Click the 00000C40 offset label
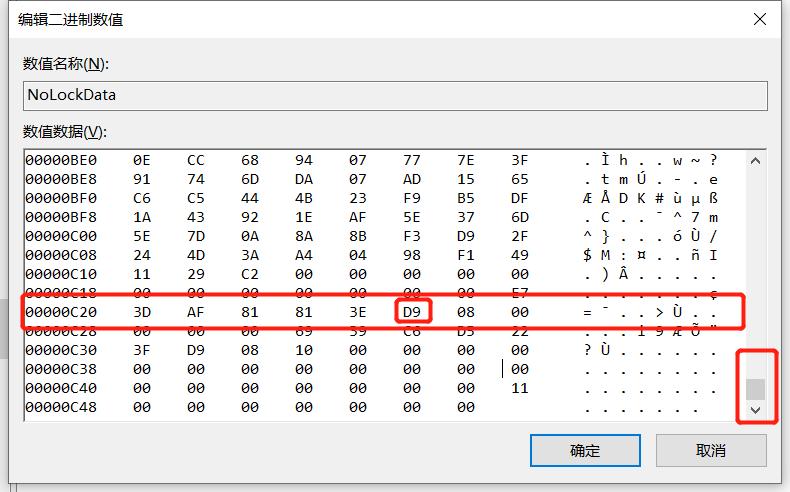The width and height of the screenshot is (790, 492). 61,388
